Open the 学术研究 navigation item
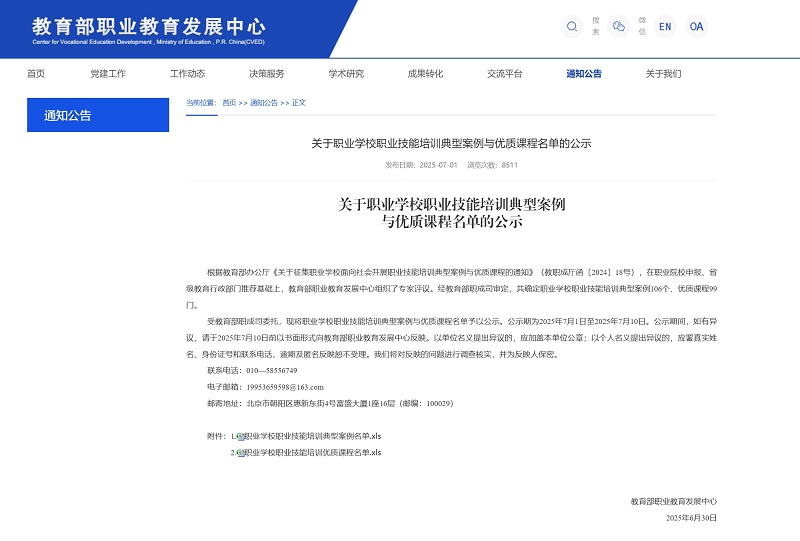800x541 pixels. coord(346,74)
